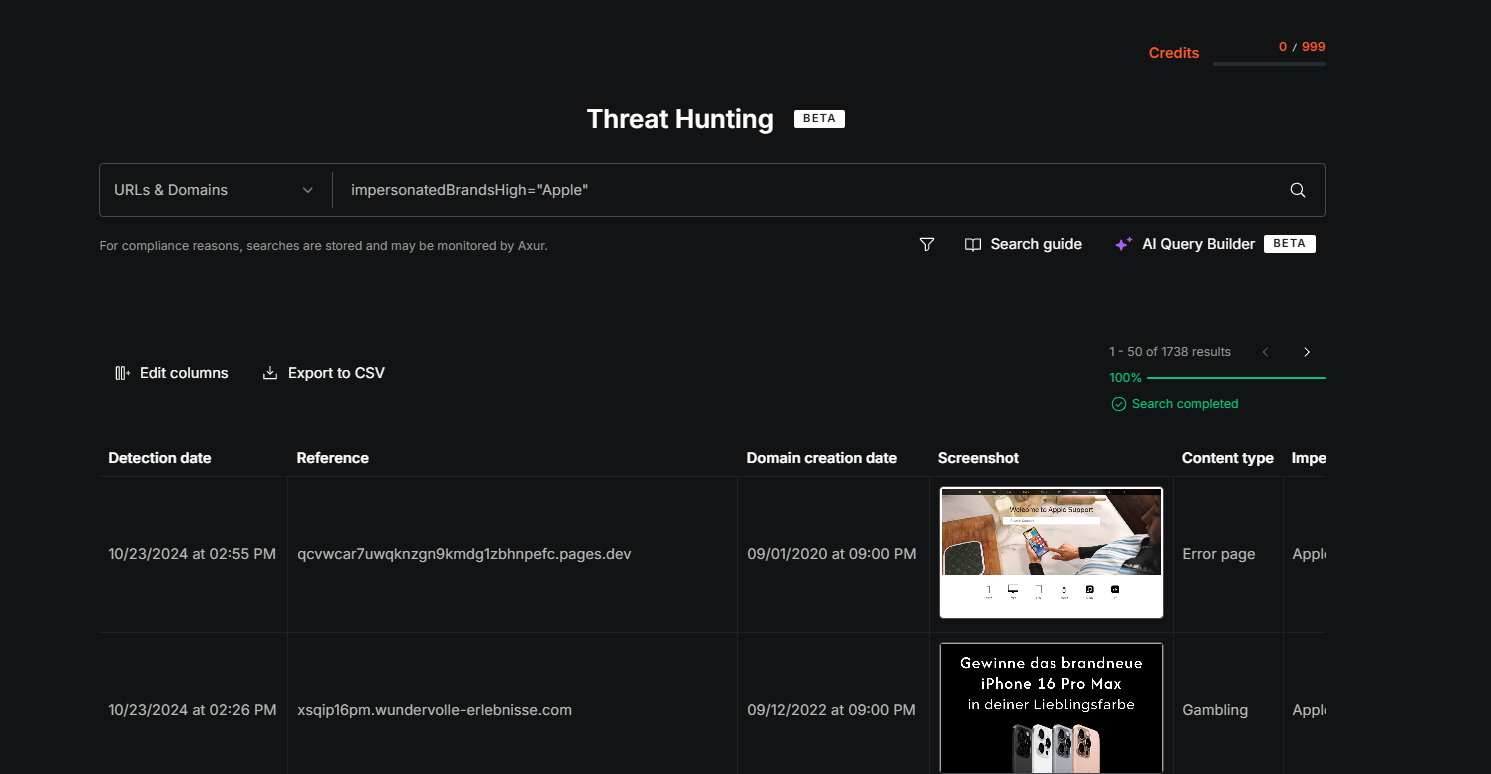Click Edit columns button
The image size is (1491, 774).
[x=171, y=373]
